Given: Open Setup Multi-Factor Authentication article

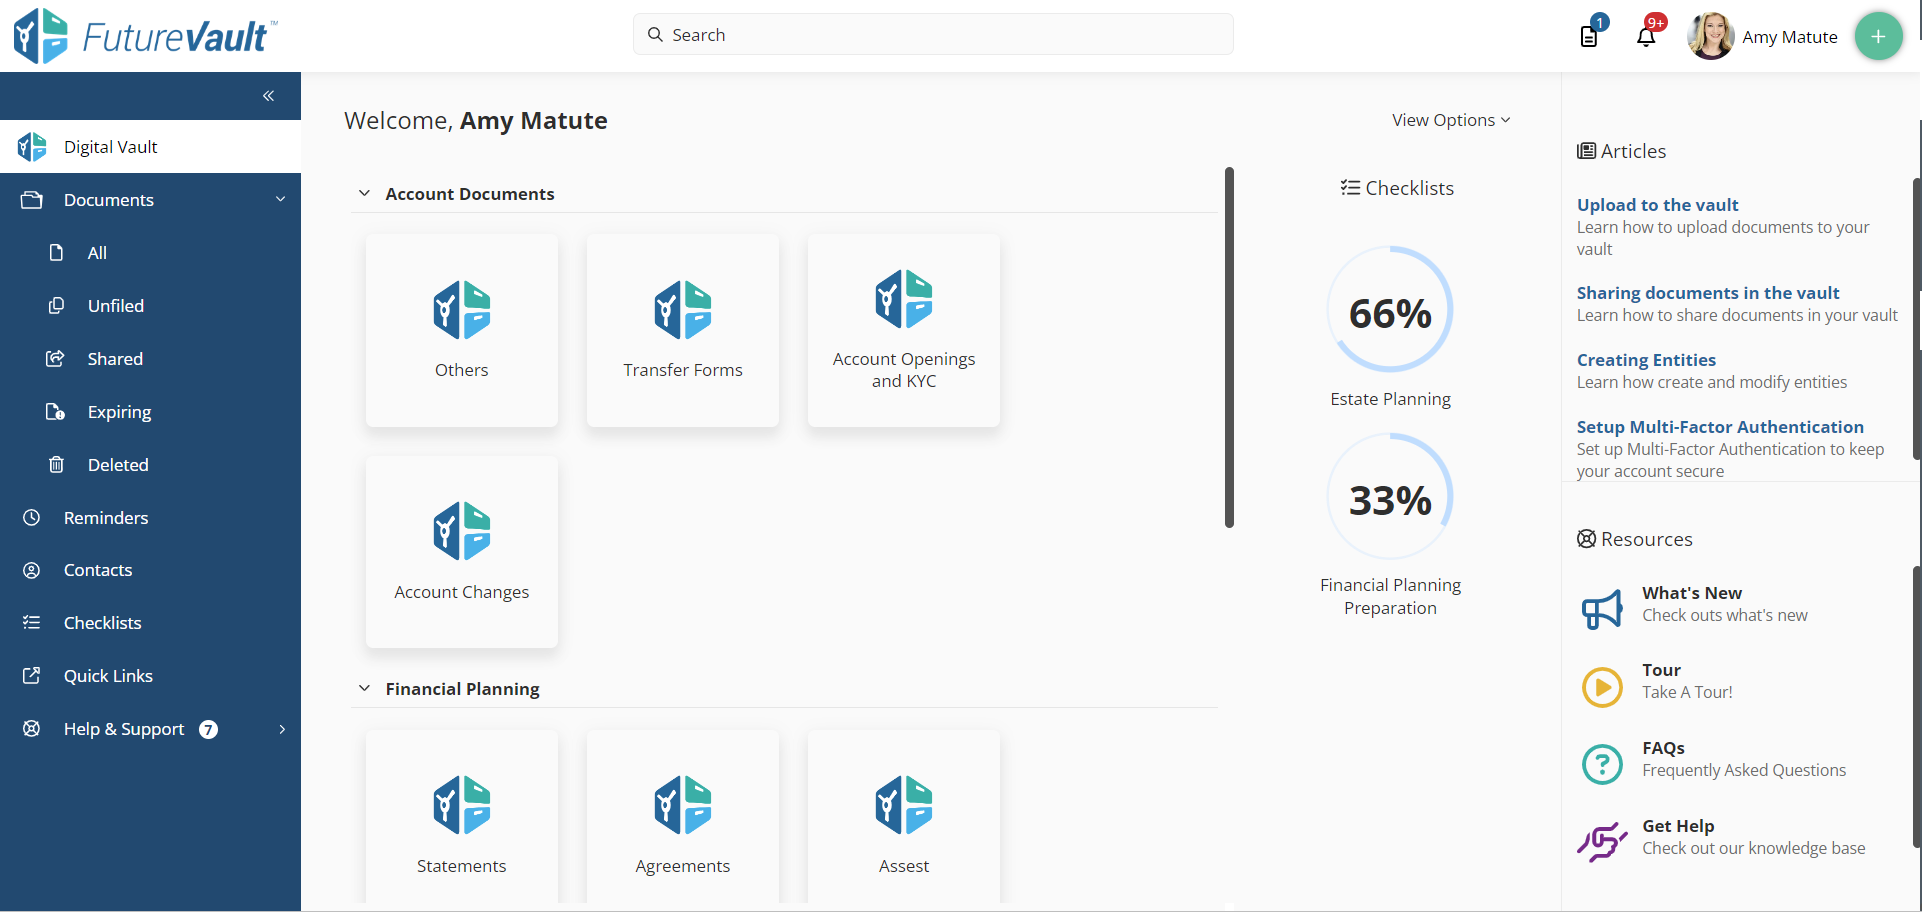Looking at the screenshot, I should pyautogui.click(x=1720, y=427).
